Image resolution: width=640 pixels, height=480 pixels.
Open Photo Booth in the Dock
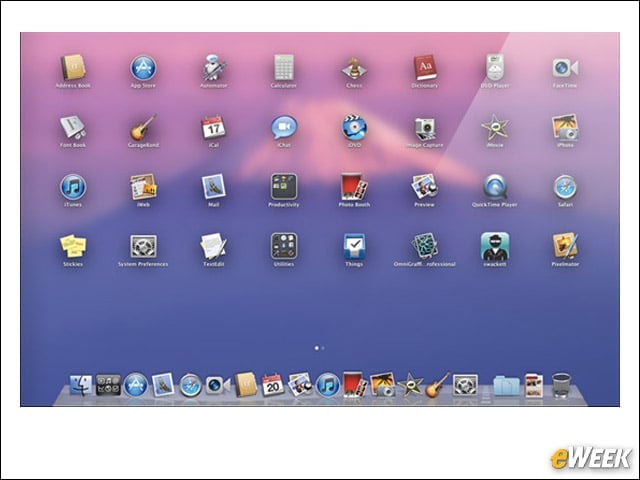[x=355, y=385]
